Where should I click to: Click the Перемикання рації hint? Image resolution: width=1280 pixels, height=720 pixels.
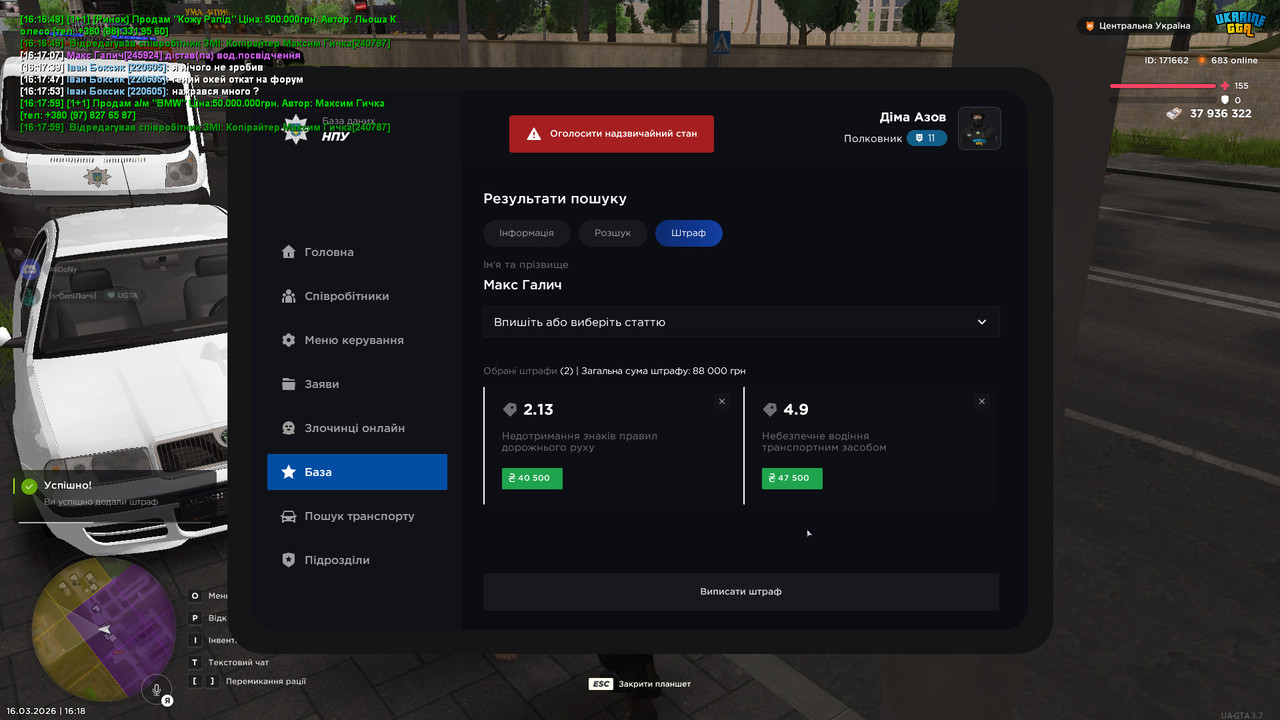tap(248, 681)
